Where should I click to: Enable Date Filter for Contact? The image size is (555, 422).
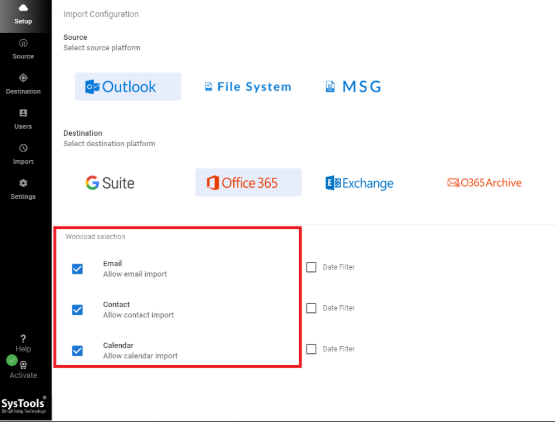pos(311,308)
